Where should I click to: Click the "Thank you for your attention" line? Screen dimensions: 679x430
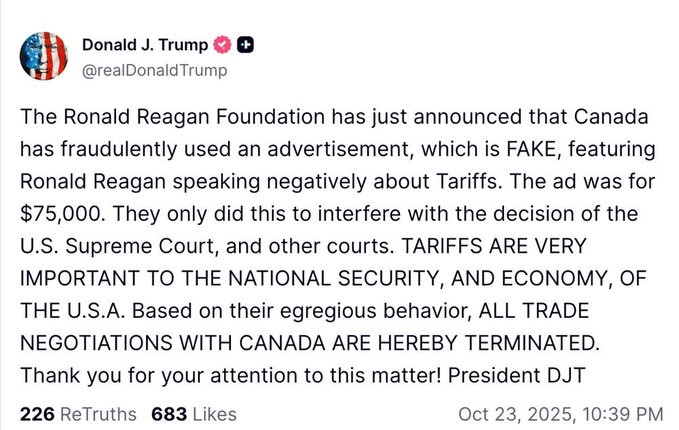(200, 376)
